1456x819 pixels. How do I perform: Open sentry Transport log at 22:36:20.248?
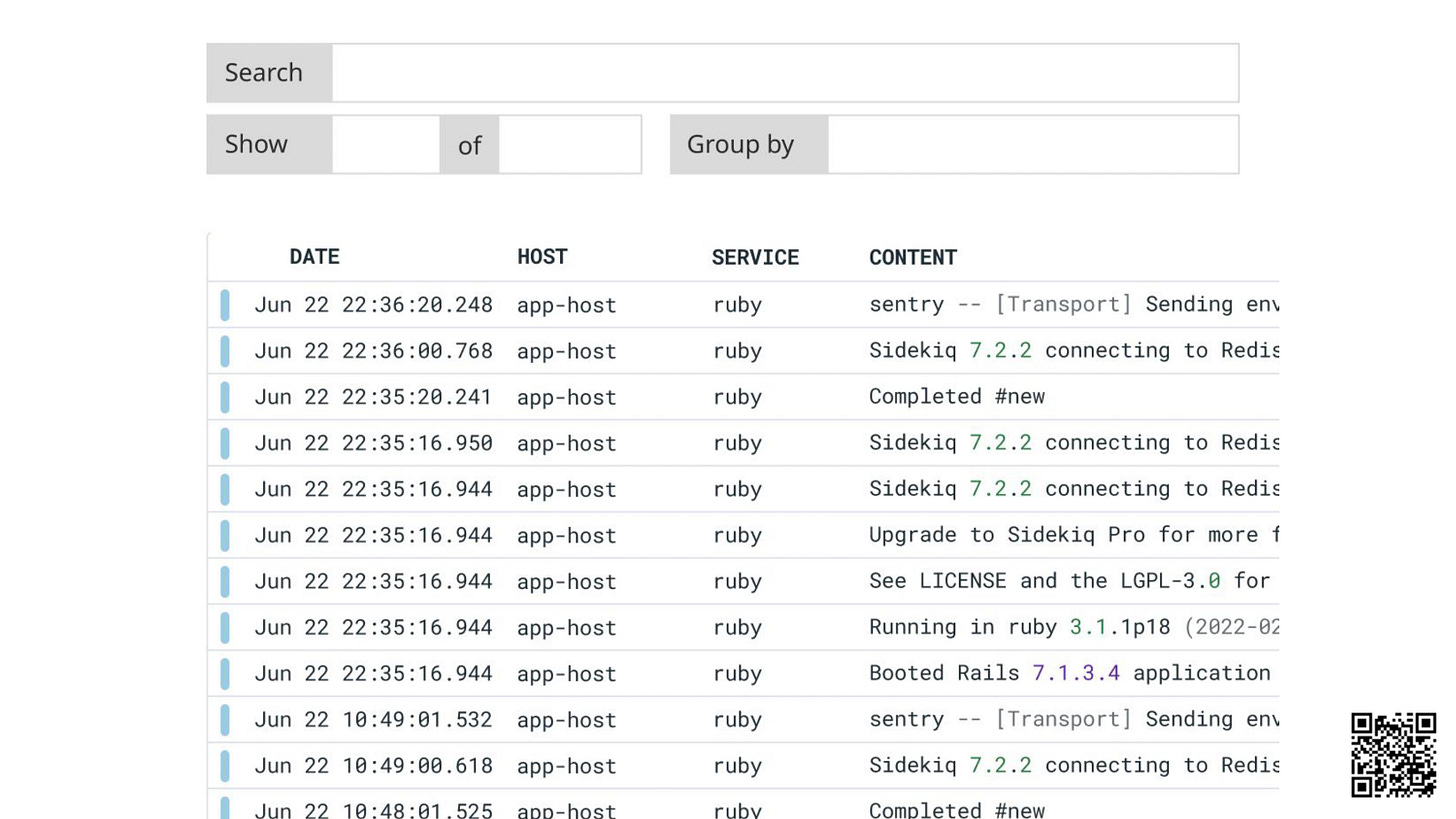tap(1074, 304)
